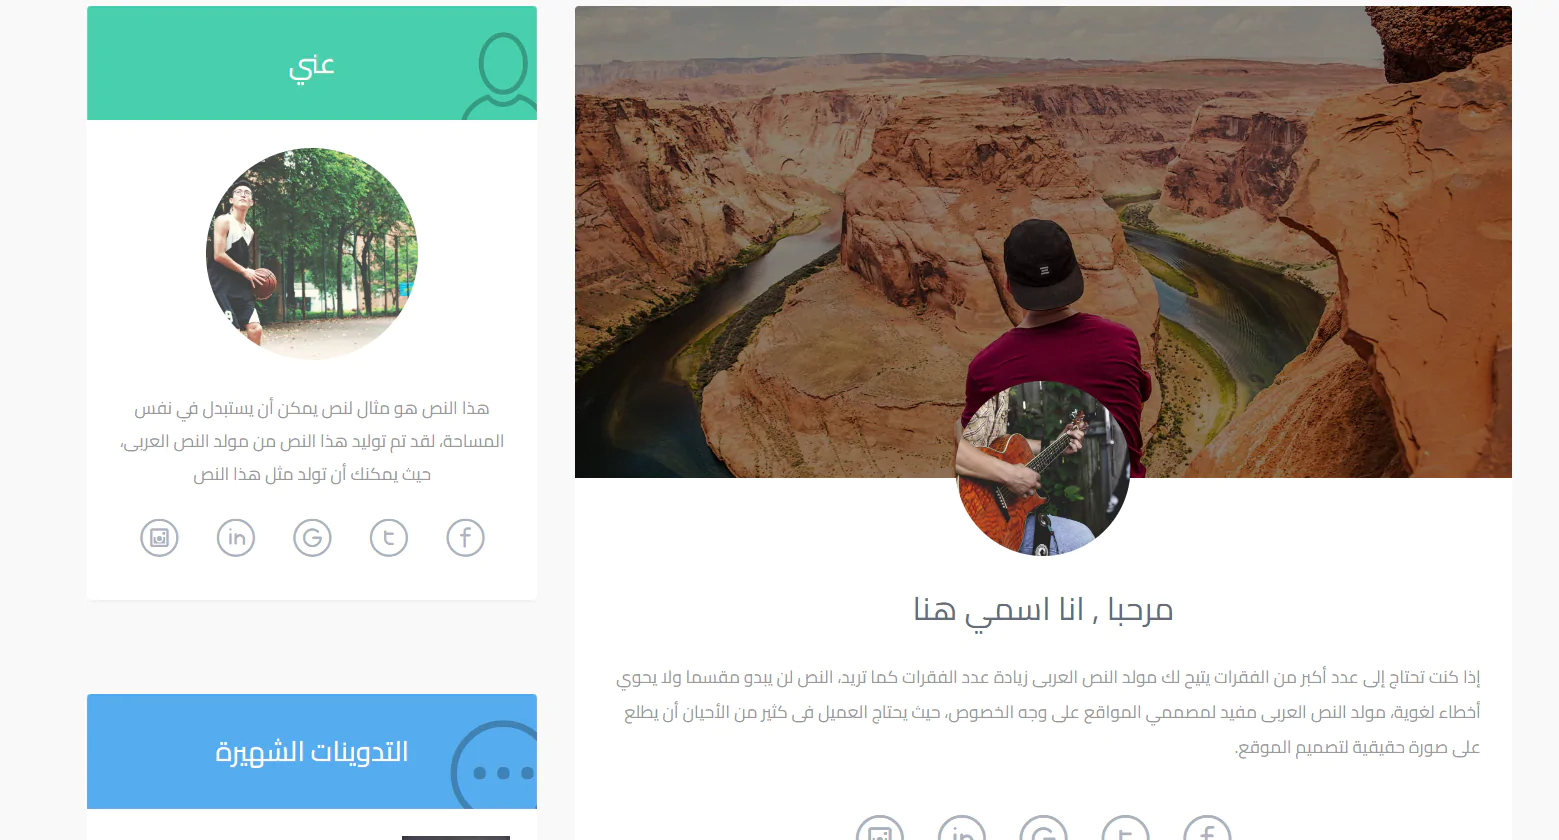Screen dimensions: 1559x840
Task: Click the user silhouette icon in the green header
Action: (502, 76)
